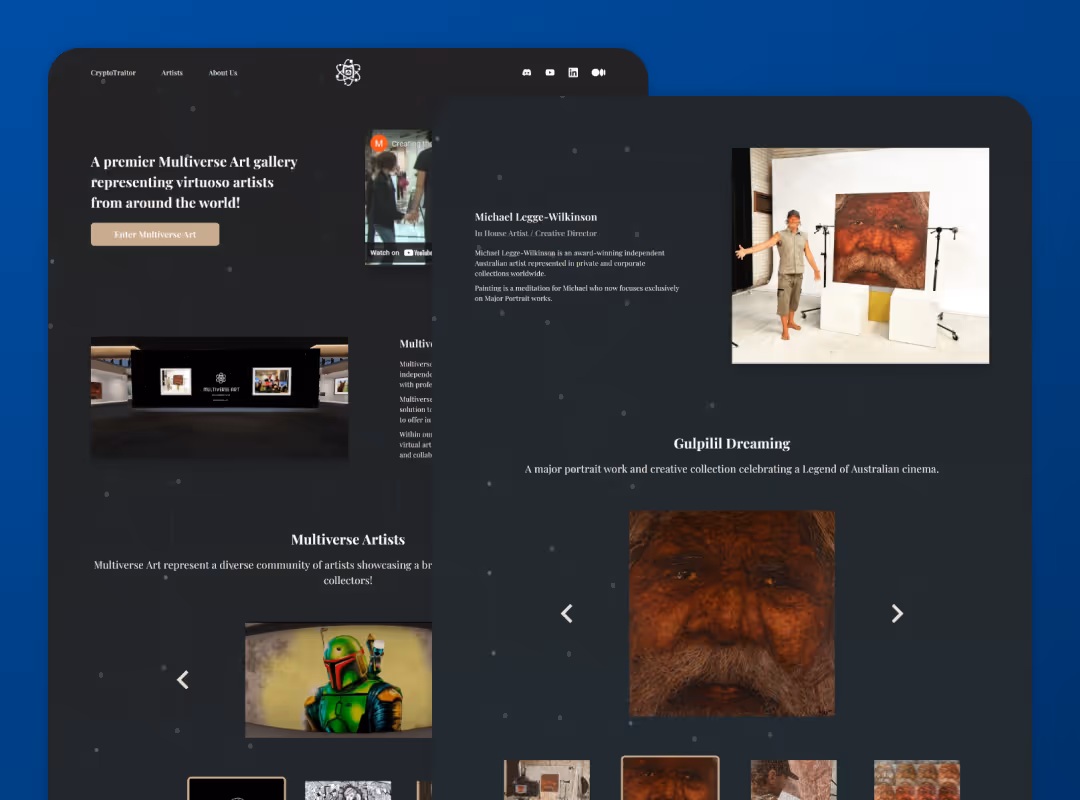Click the Multiverse Artists heading

click(348, 540)
